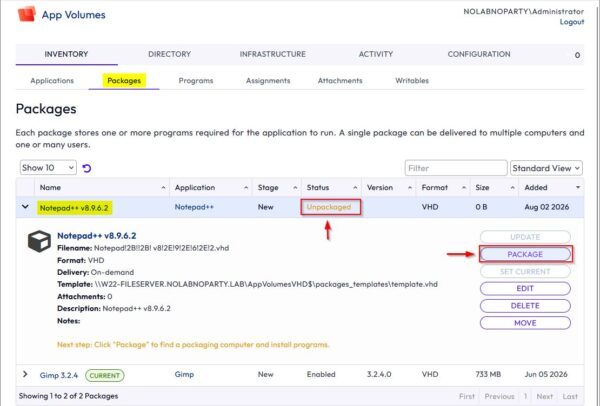Go to the Next page
600x406 pixels.
click(x=545, y=396)
